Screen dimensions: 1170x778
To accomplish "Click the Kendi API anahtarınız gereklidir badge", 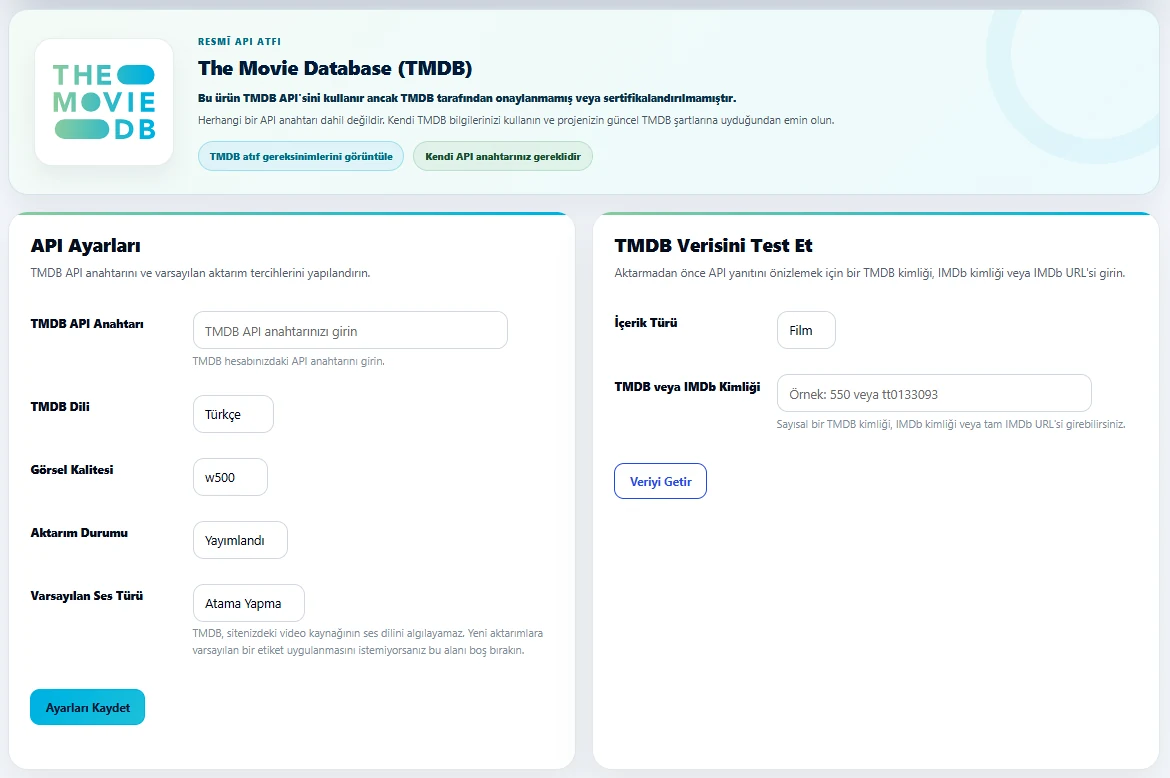I will click(503, 157).
